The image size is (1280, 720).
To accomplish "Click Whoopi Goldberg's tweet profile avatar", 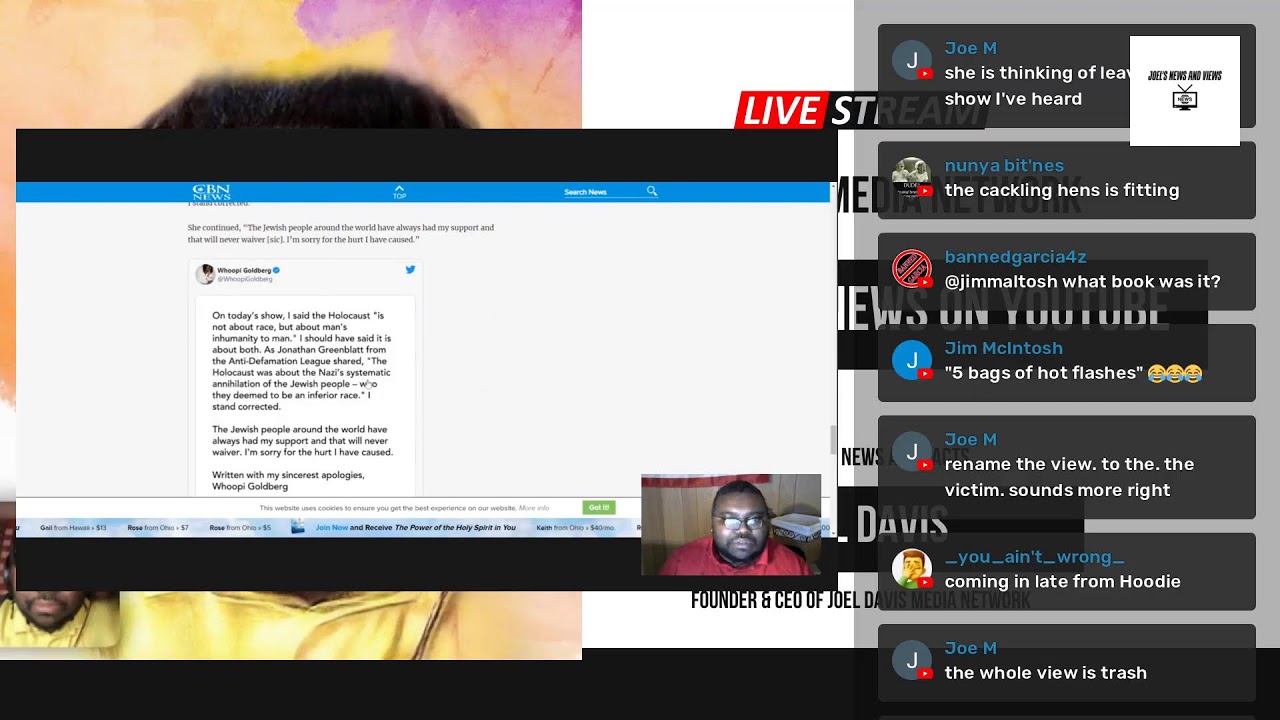I will coord(205,274).
